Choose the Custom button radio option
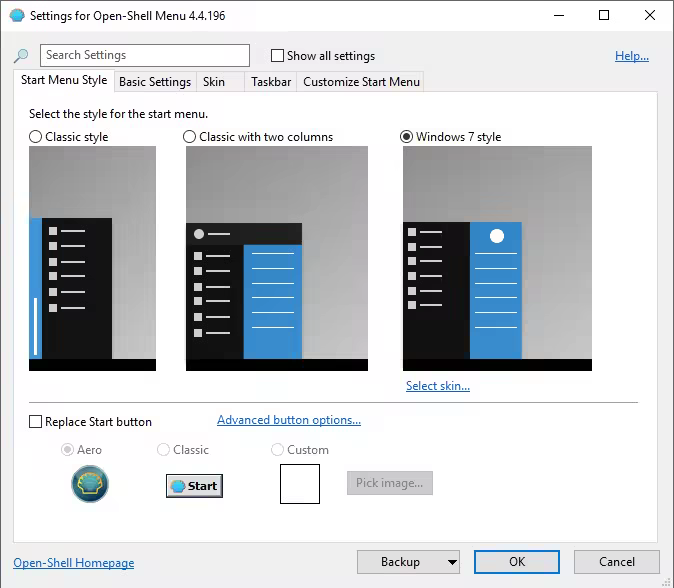 pyautogui.click(x=277, y=450)
